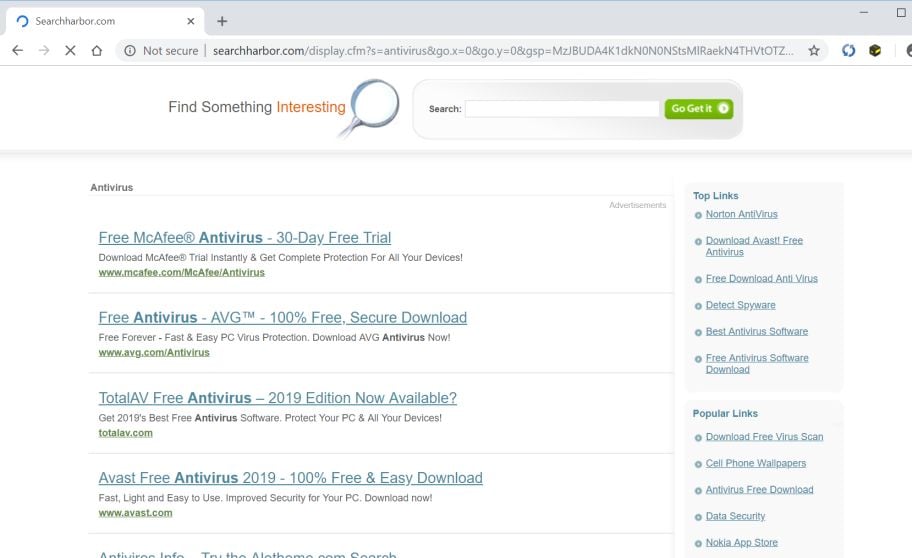Image resolution: width=912 pixels, height=558 pixels.
Task: Open the browser home page icon
Action: [x=97, y=51]
